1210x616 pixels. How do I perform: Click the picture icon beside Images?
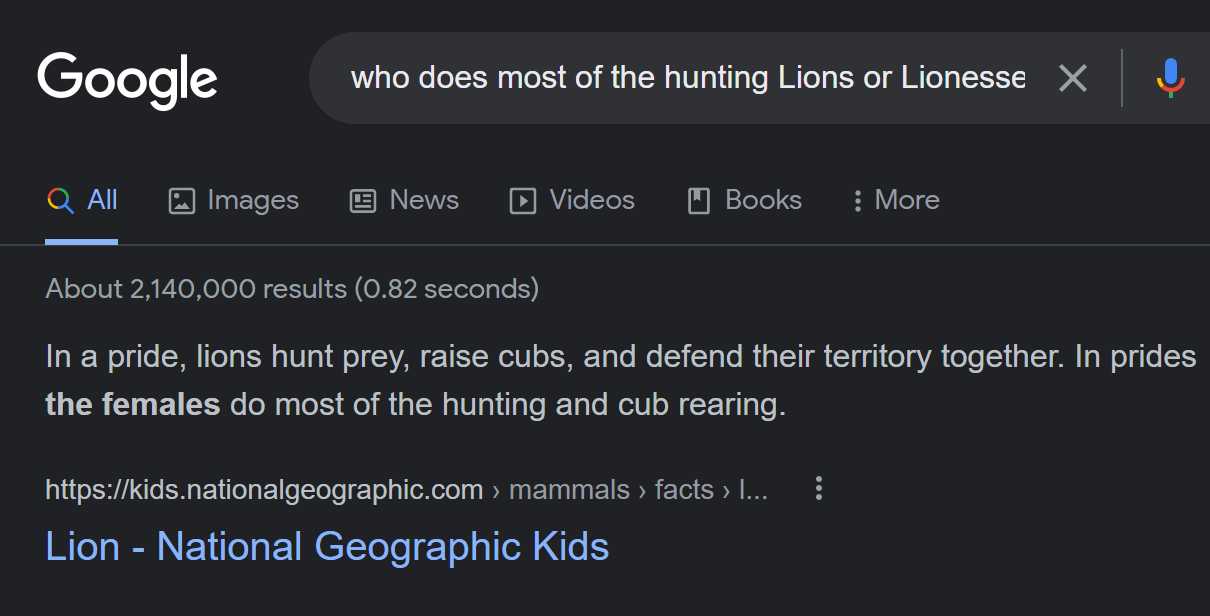[181, 201]
